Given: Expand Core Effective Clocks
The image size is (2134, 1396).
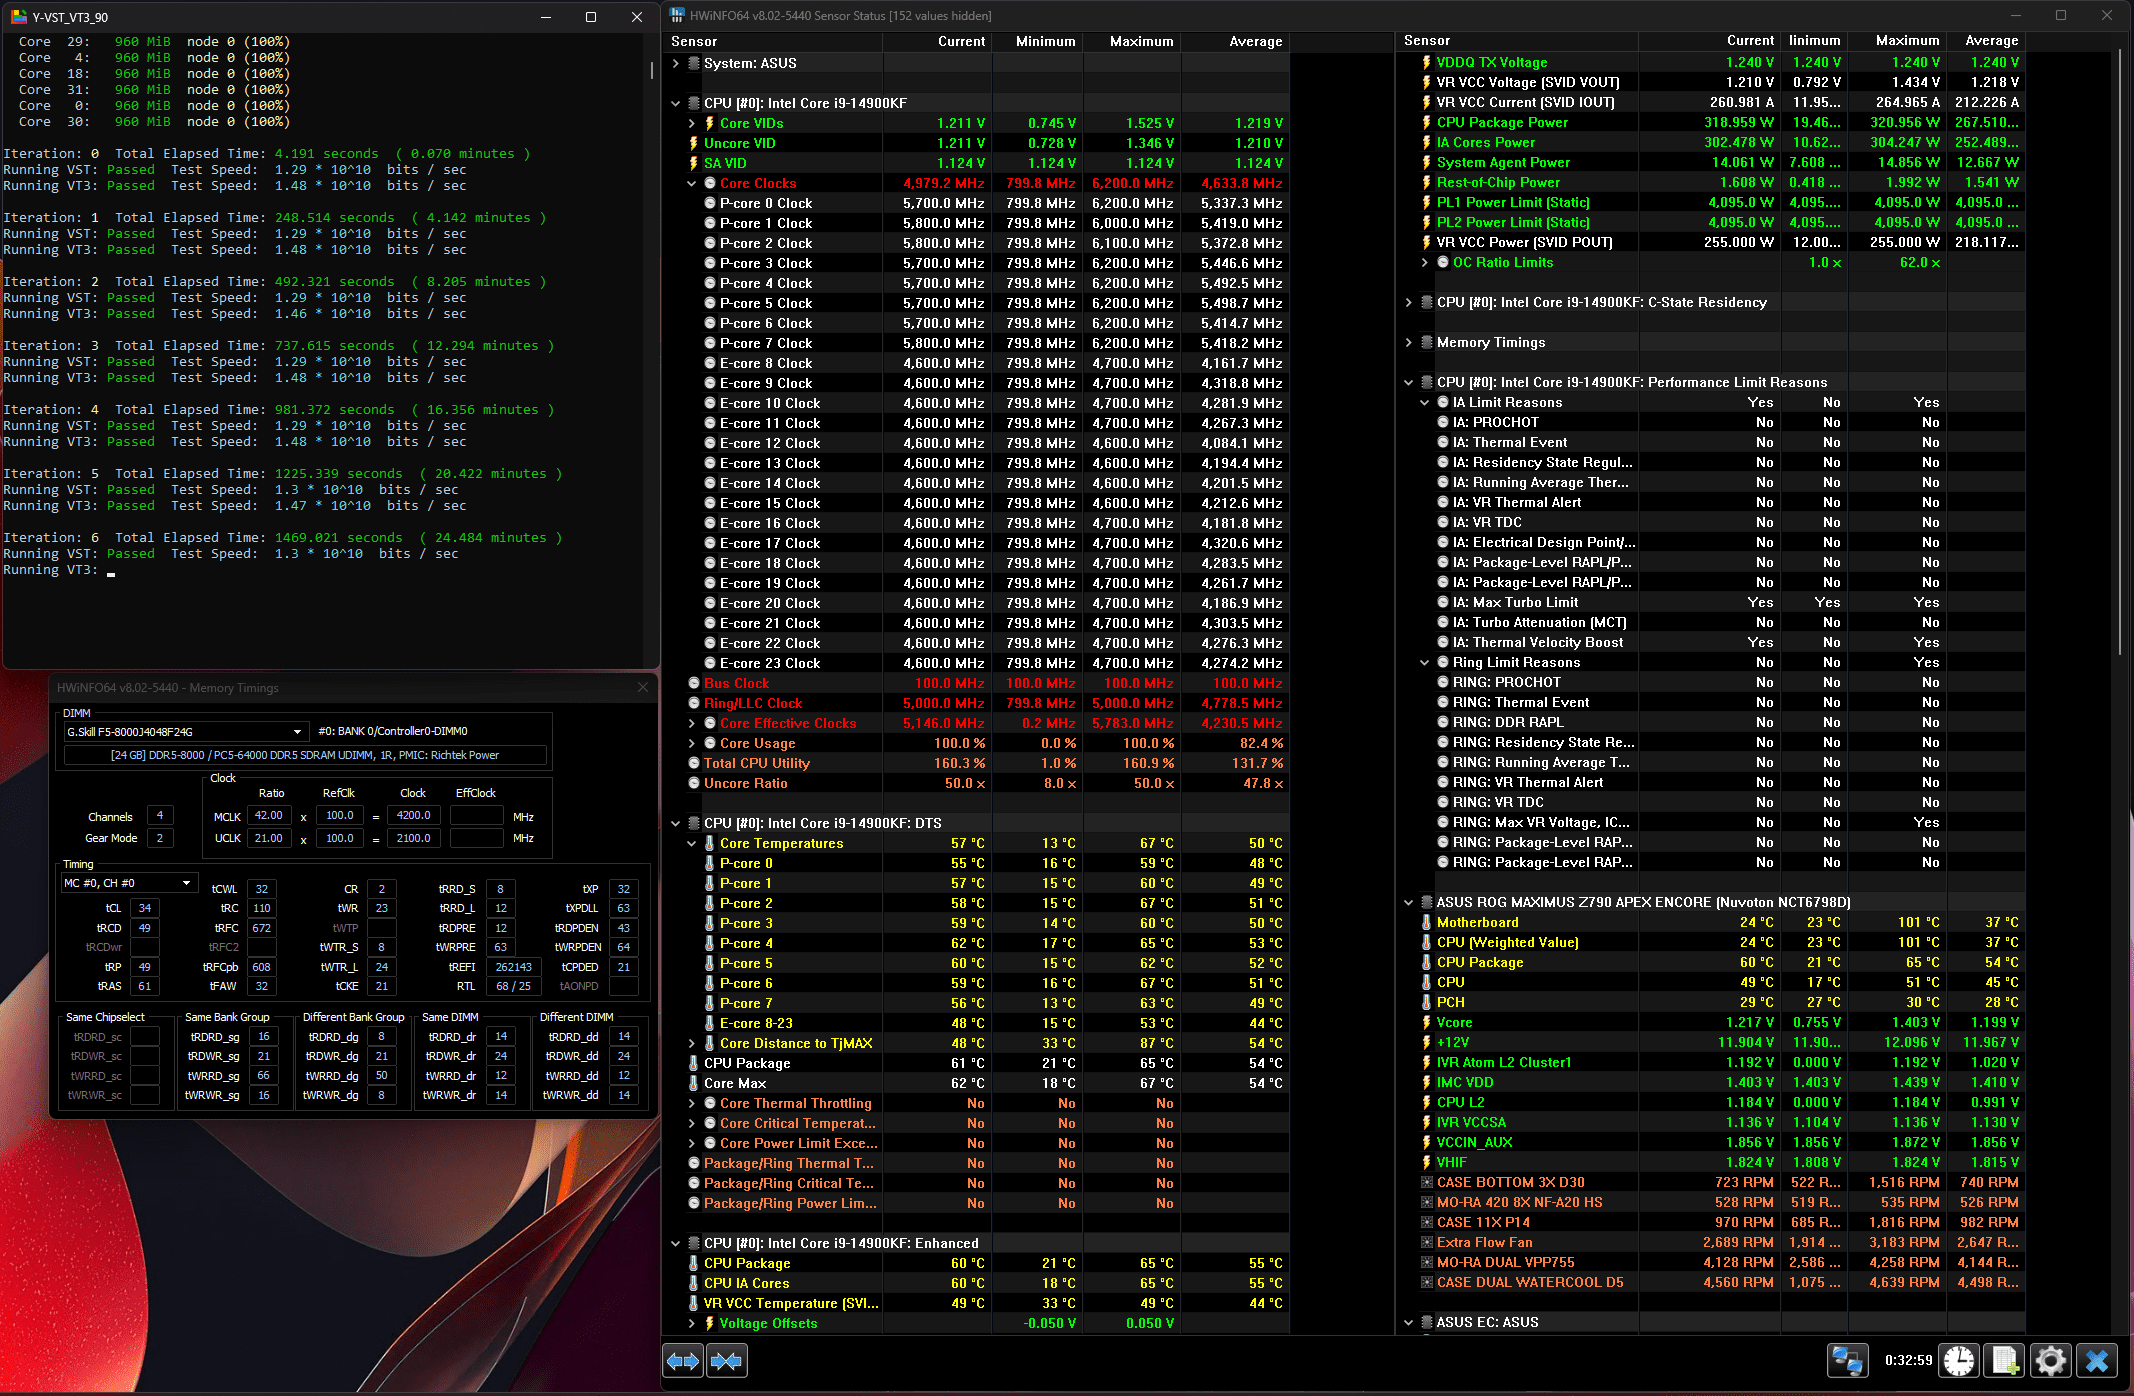Looking at the screenshot, I should (x=692, y=723).
